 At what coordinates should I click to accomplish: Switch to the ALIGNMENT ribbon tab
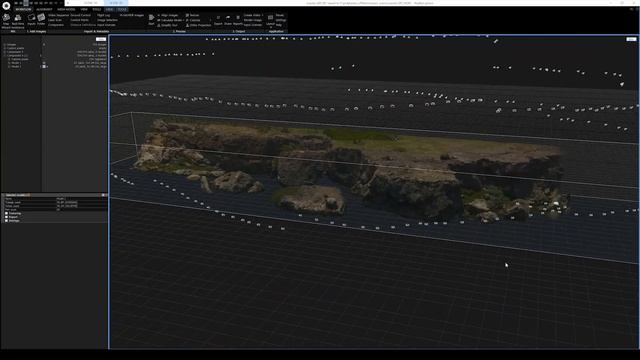point(44,9)
